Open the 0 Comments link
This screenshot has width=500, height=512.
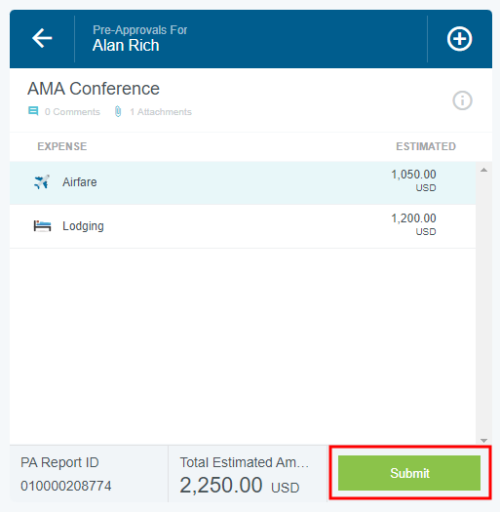point(72,112)
